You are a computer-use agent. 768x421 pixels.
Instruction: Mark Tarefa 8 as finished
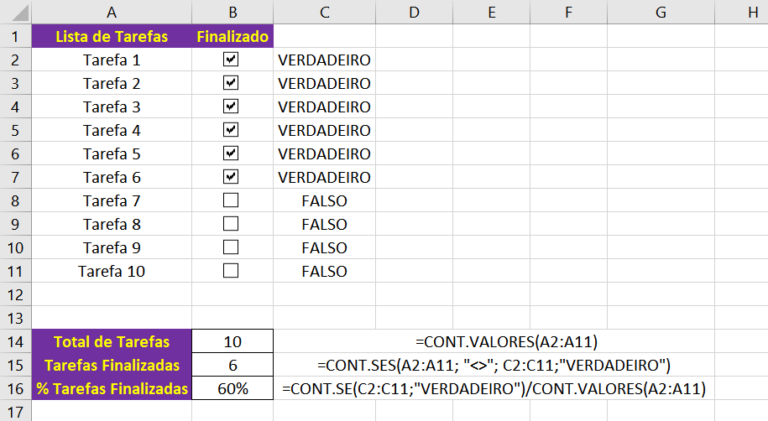(231, 223)
